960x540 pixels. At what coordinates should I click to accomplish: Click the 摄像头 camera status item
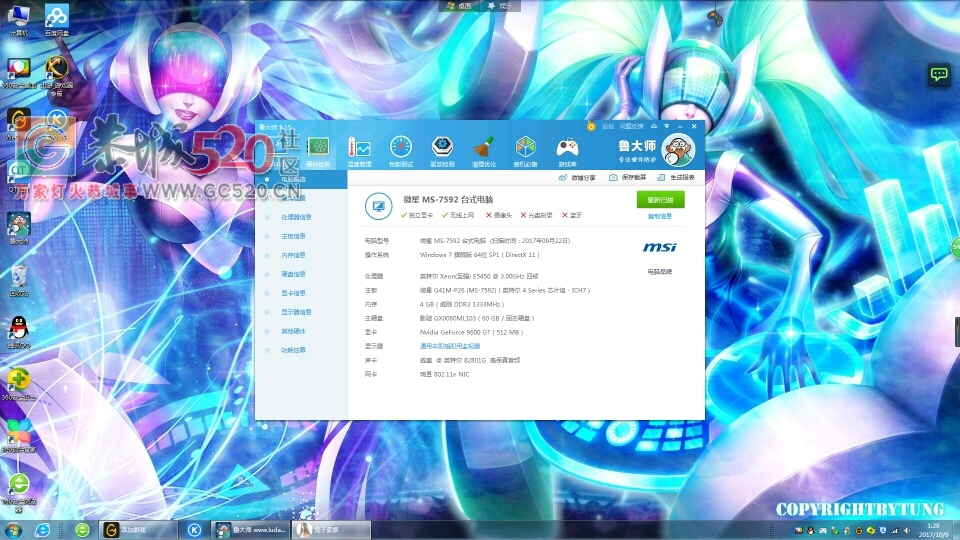click(499, 215)
